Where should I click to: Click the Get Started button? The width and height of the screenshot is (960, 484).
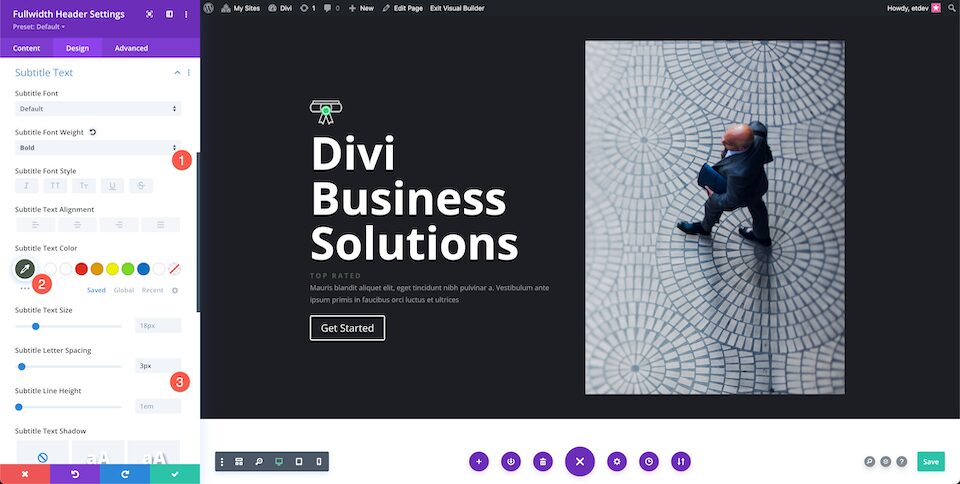[x=347, y=328]
